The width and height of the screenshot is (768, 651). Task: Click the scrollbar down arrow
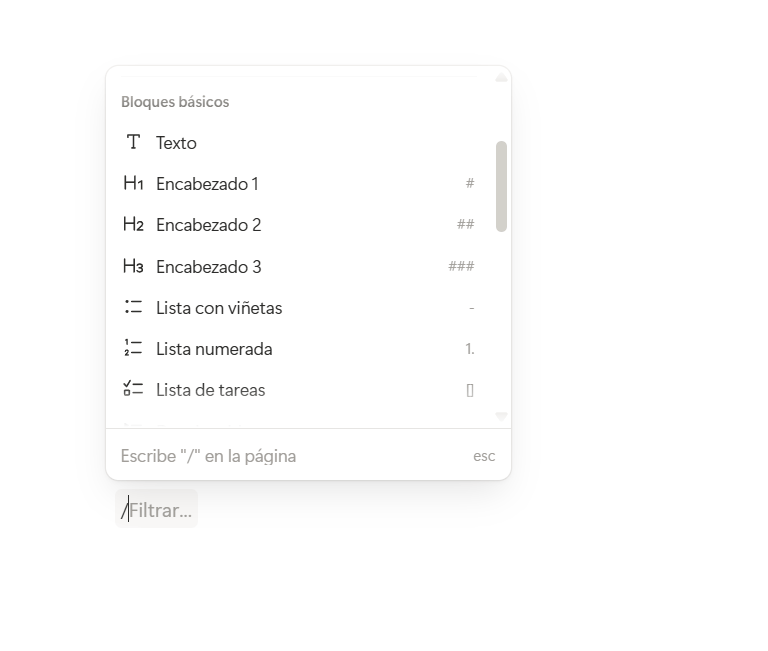(501, 416)
